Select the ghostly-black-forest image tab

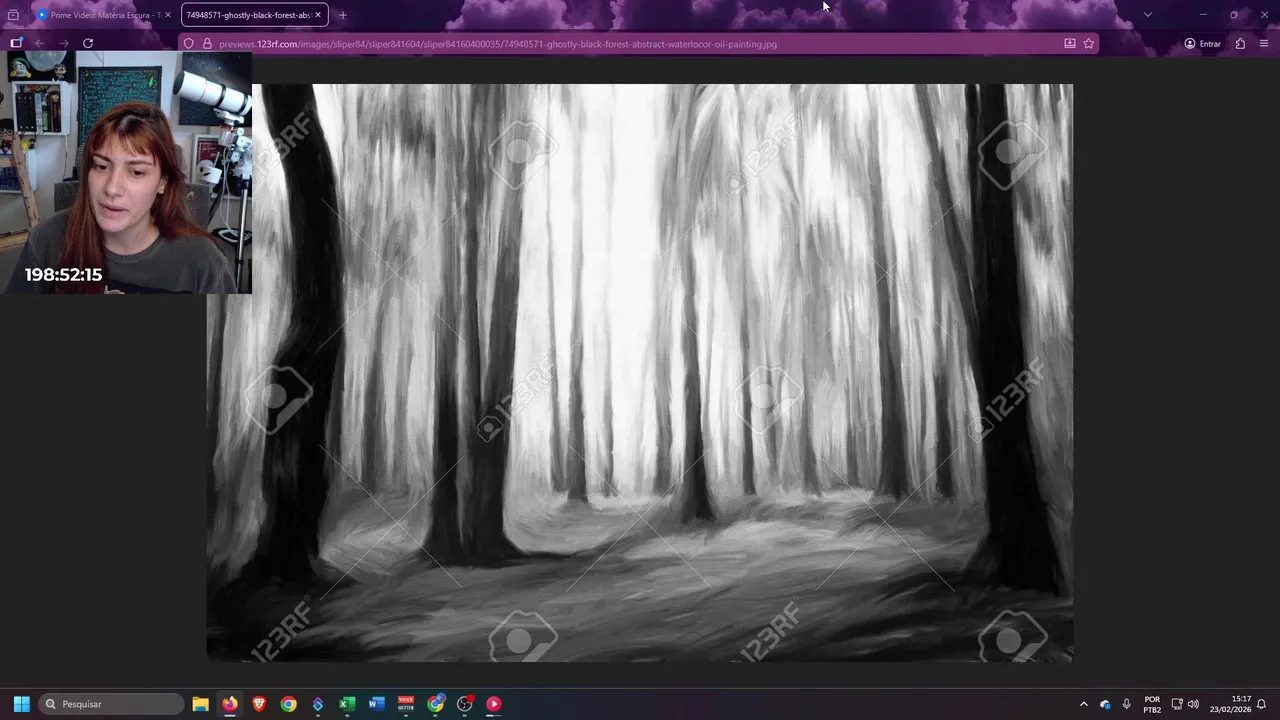[255, 15]
